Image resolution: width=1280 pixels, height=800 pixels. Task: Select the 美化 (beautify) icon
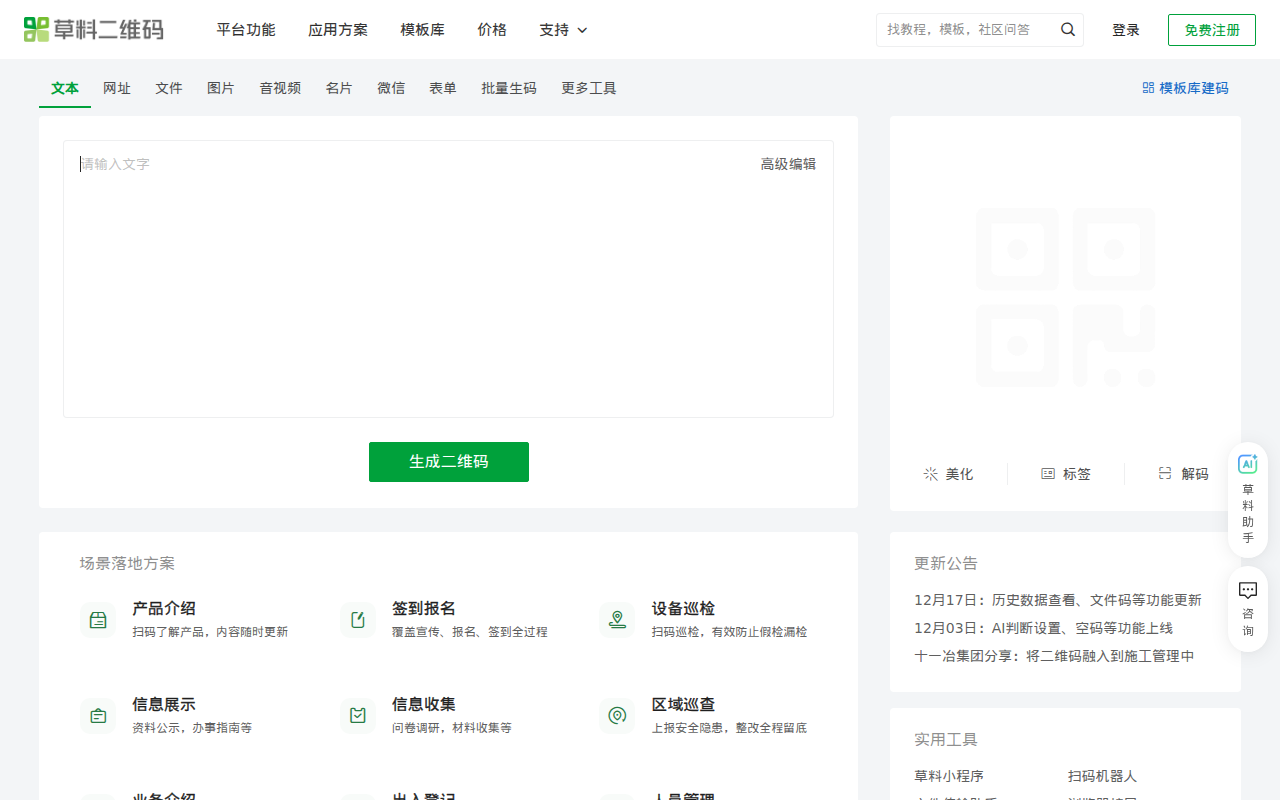pos(930,474)
